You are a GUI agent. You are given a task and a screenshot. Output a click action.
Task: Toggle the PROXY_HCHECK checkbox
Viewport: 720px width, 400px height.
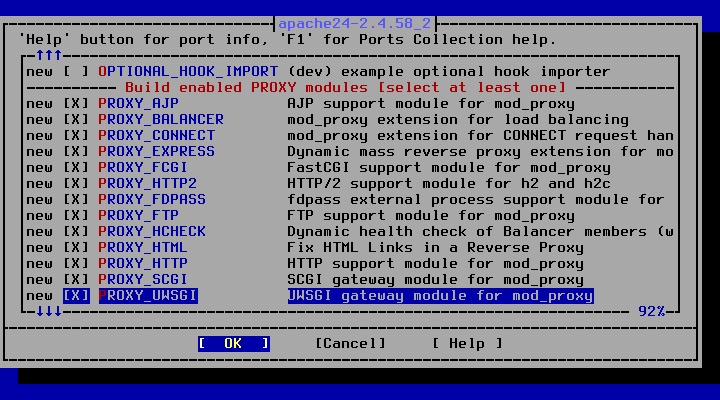pyautogui.click(x=76, y=231)
